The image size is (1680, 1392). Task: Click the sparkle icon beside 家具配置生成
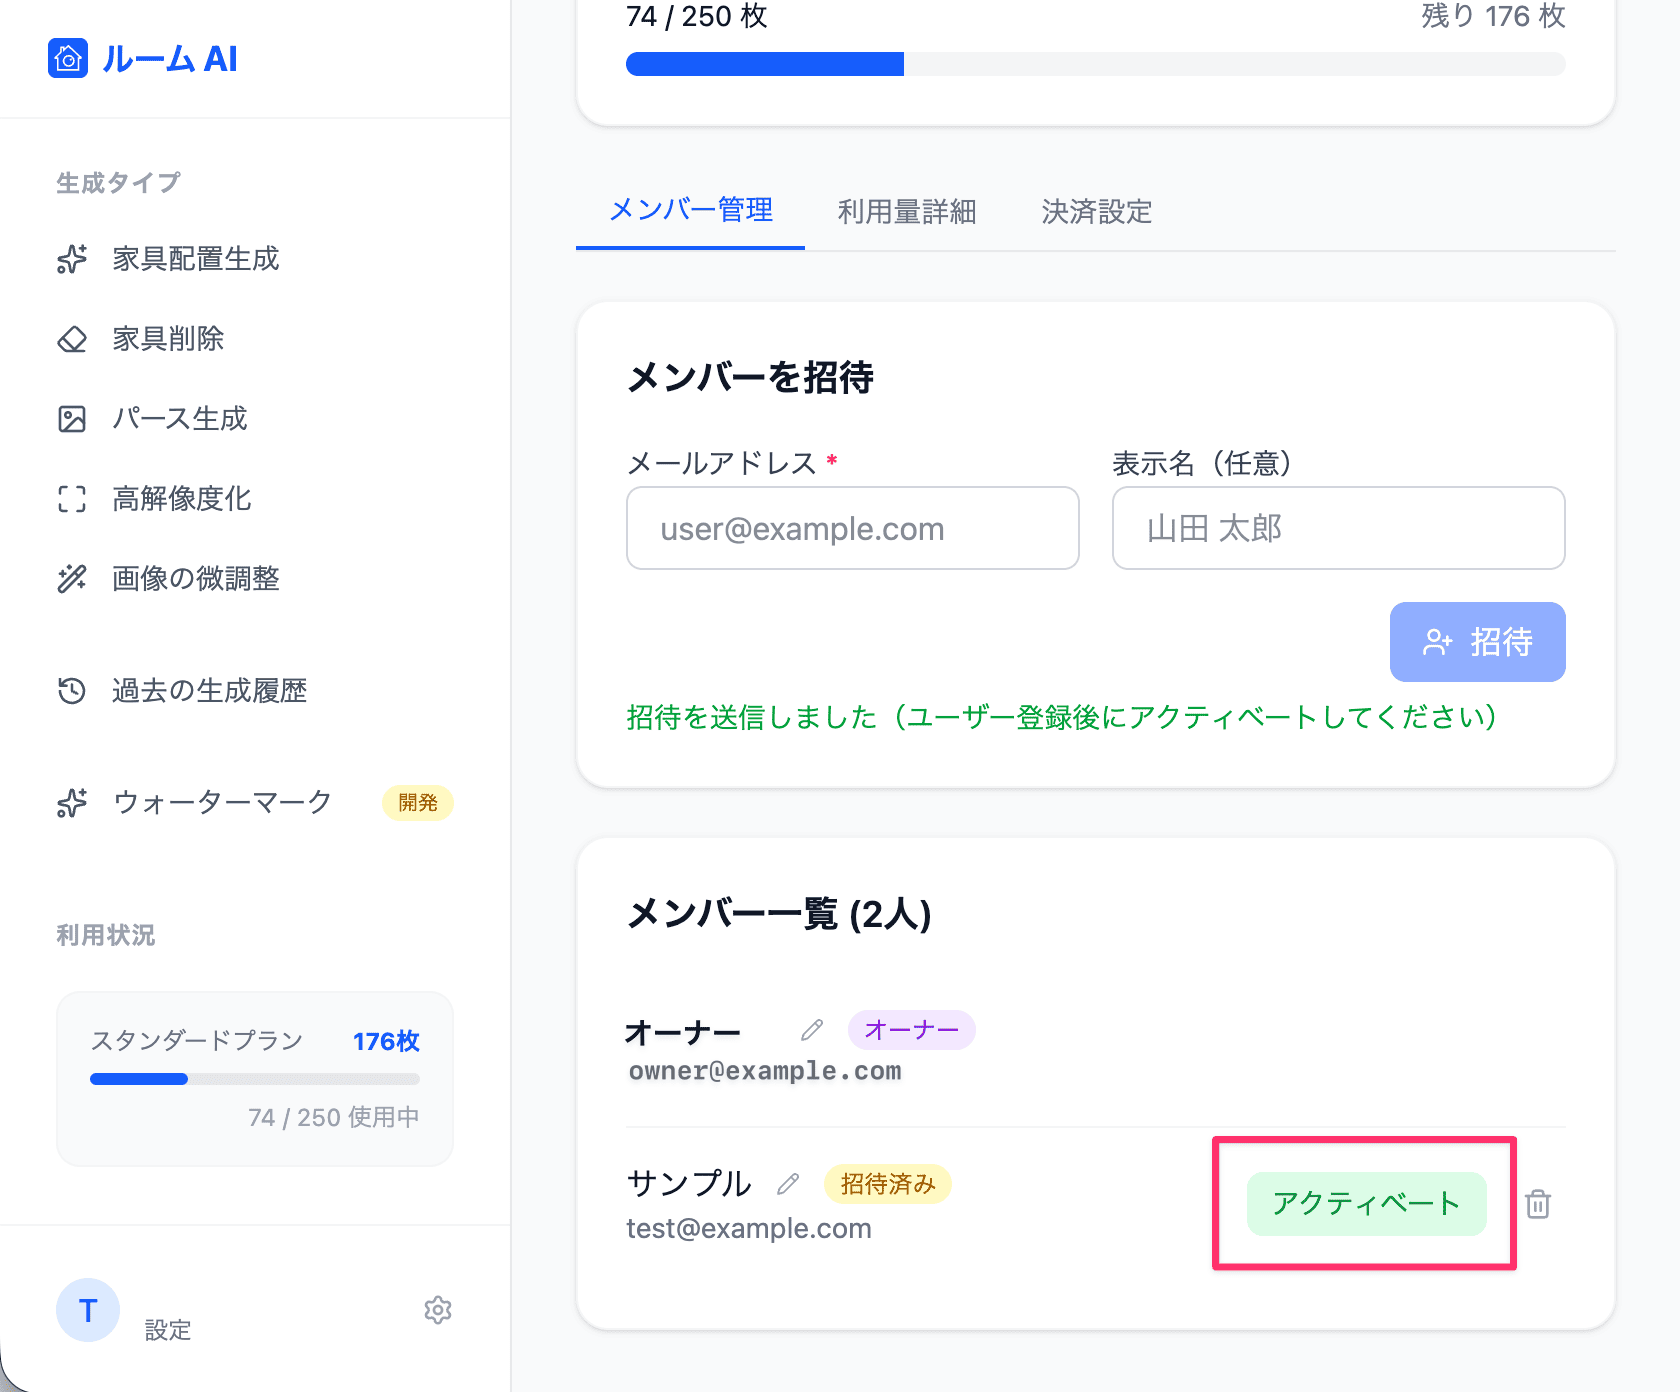pos(72,259)
